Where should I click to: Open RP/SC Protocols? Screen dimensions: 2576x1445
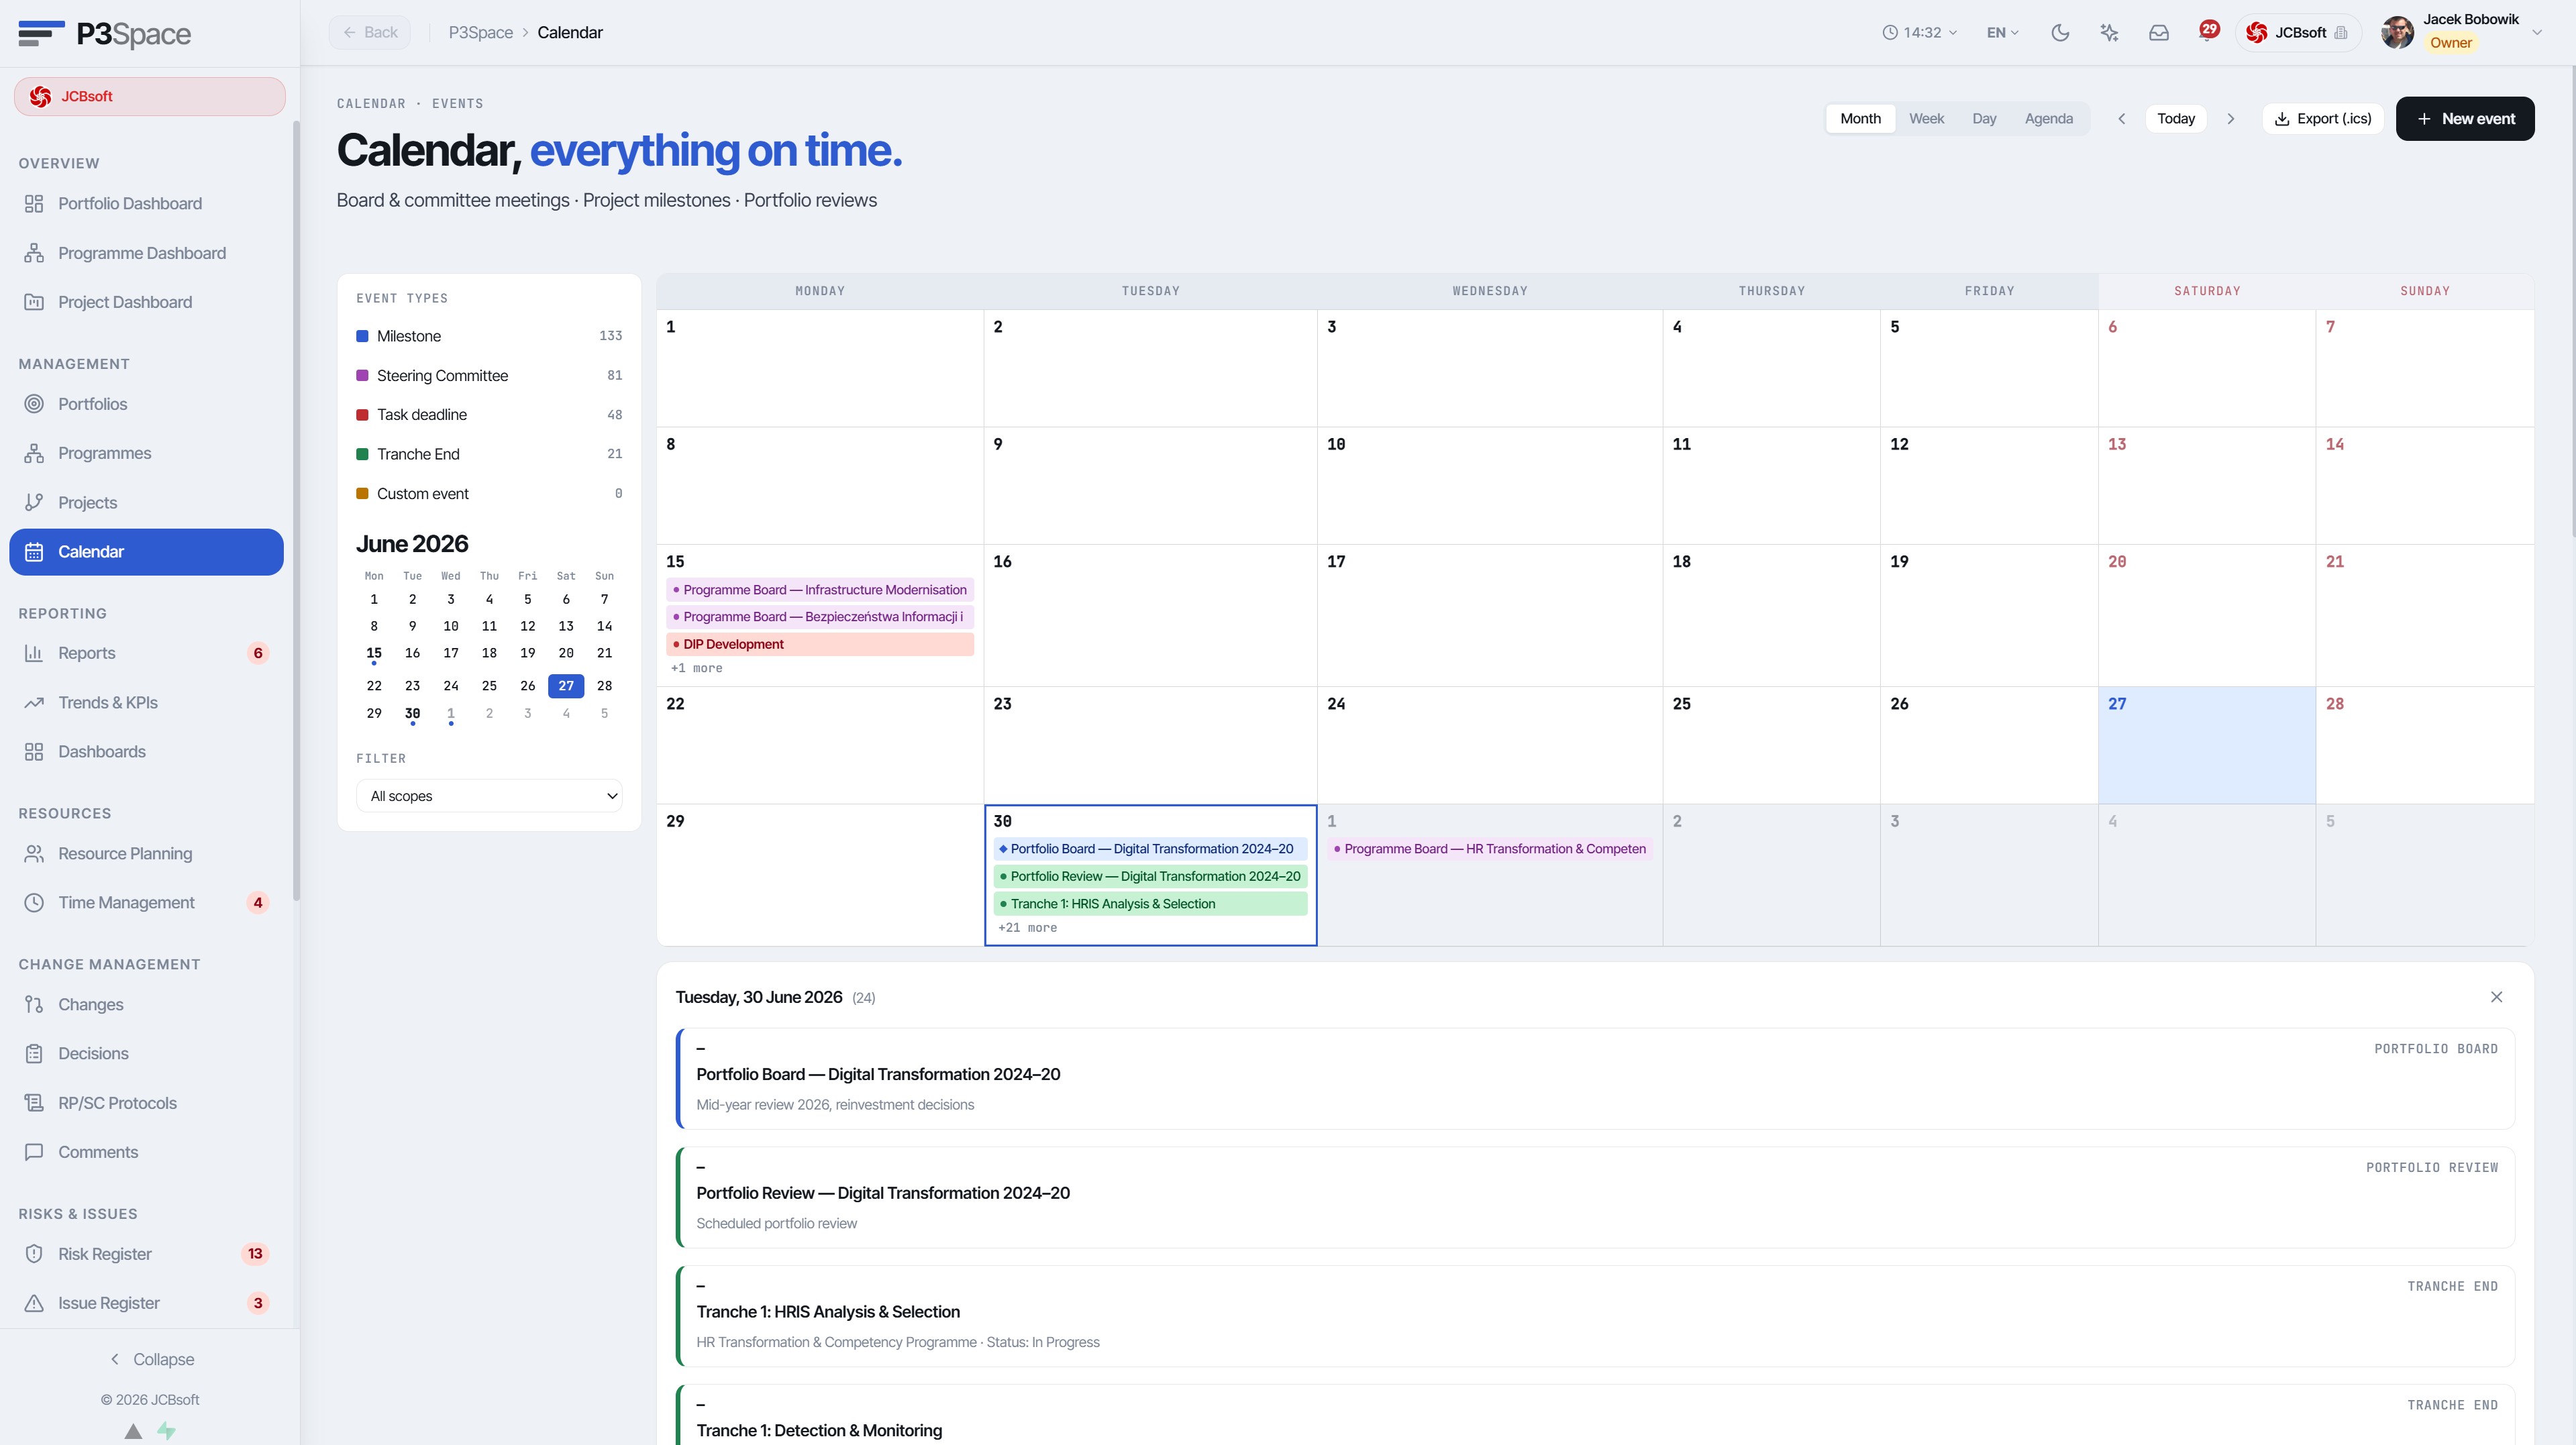[x=146, y=1103]
